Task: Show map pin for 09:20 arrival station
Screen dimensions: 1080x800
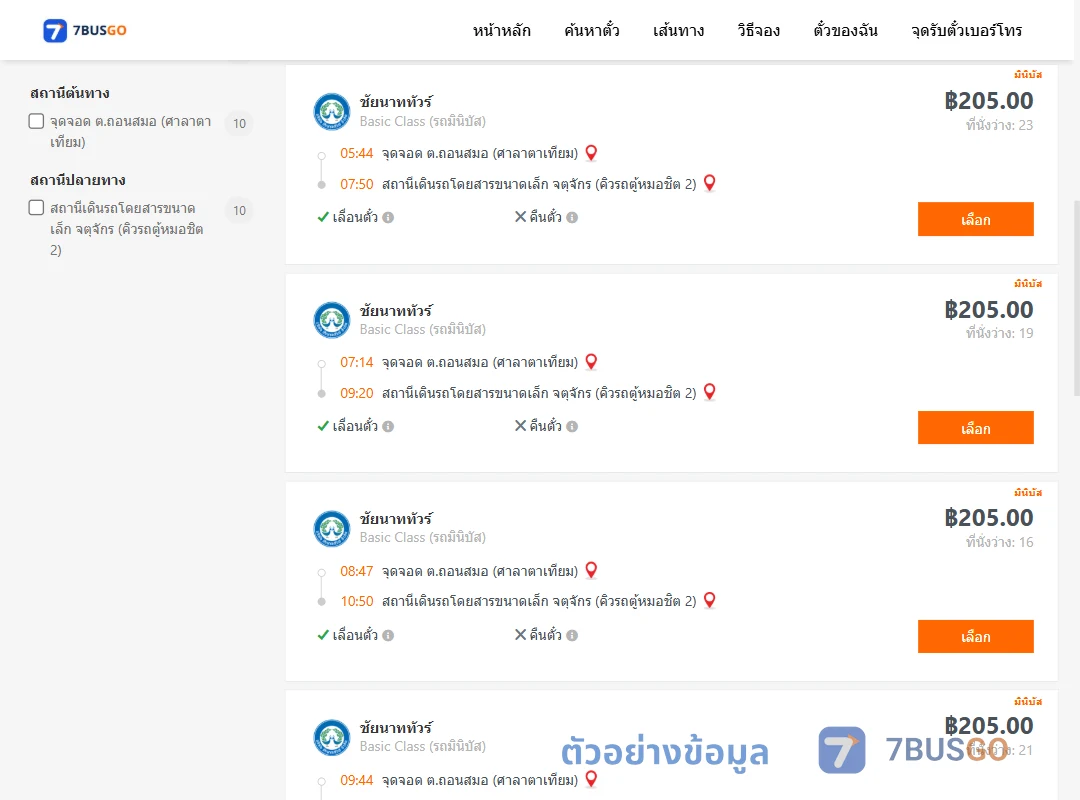Action: pos(709,392)
